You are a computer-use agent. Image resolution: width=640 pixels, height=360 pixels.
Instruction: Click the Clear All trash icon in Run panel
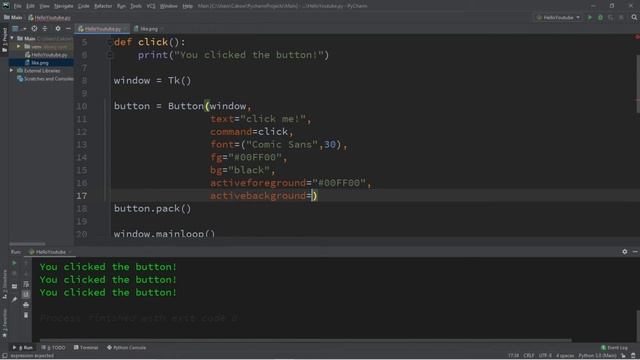coord(26,315)
